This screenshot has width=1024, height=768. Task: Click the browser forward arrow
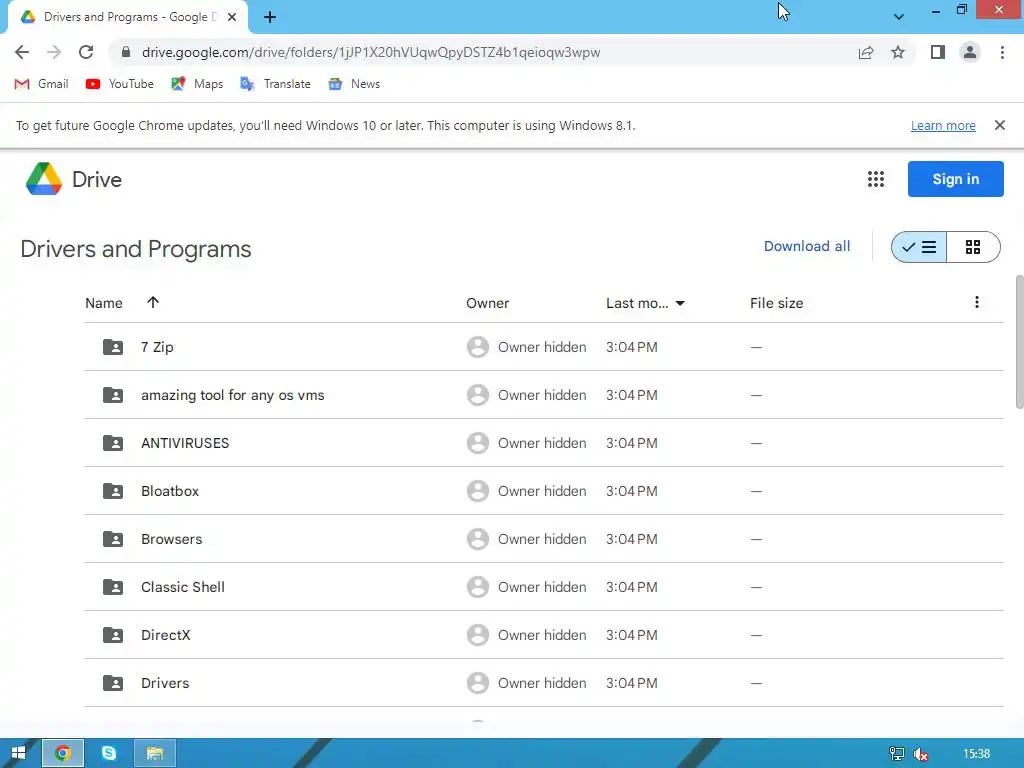54,52
